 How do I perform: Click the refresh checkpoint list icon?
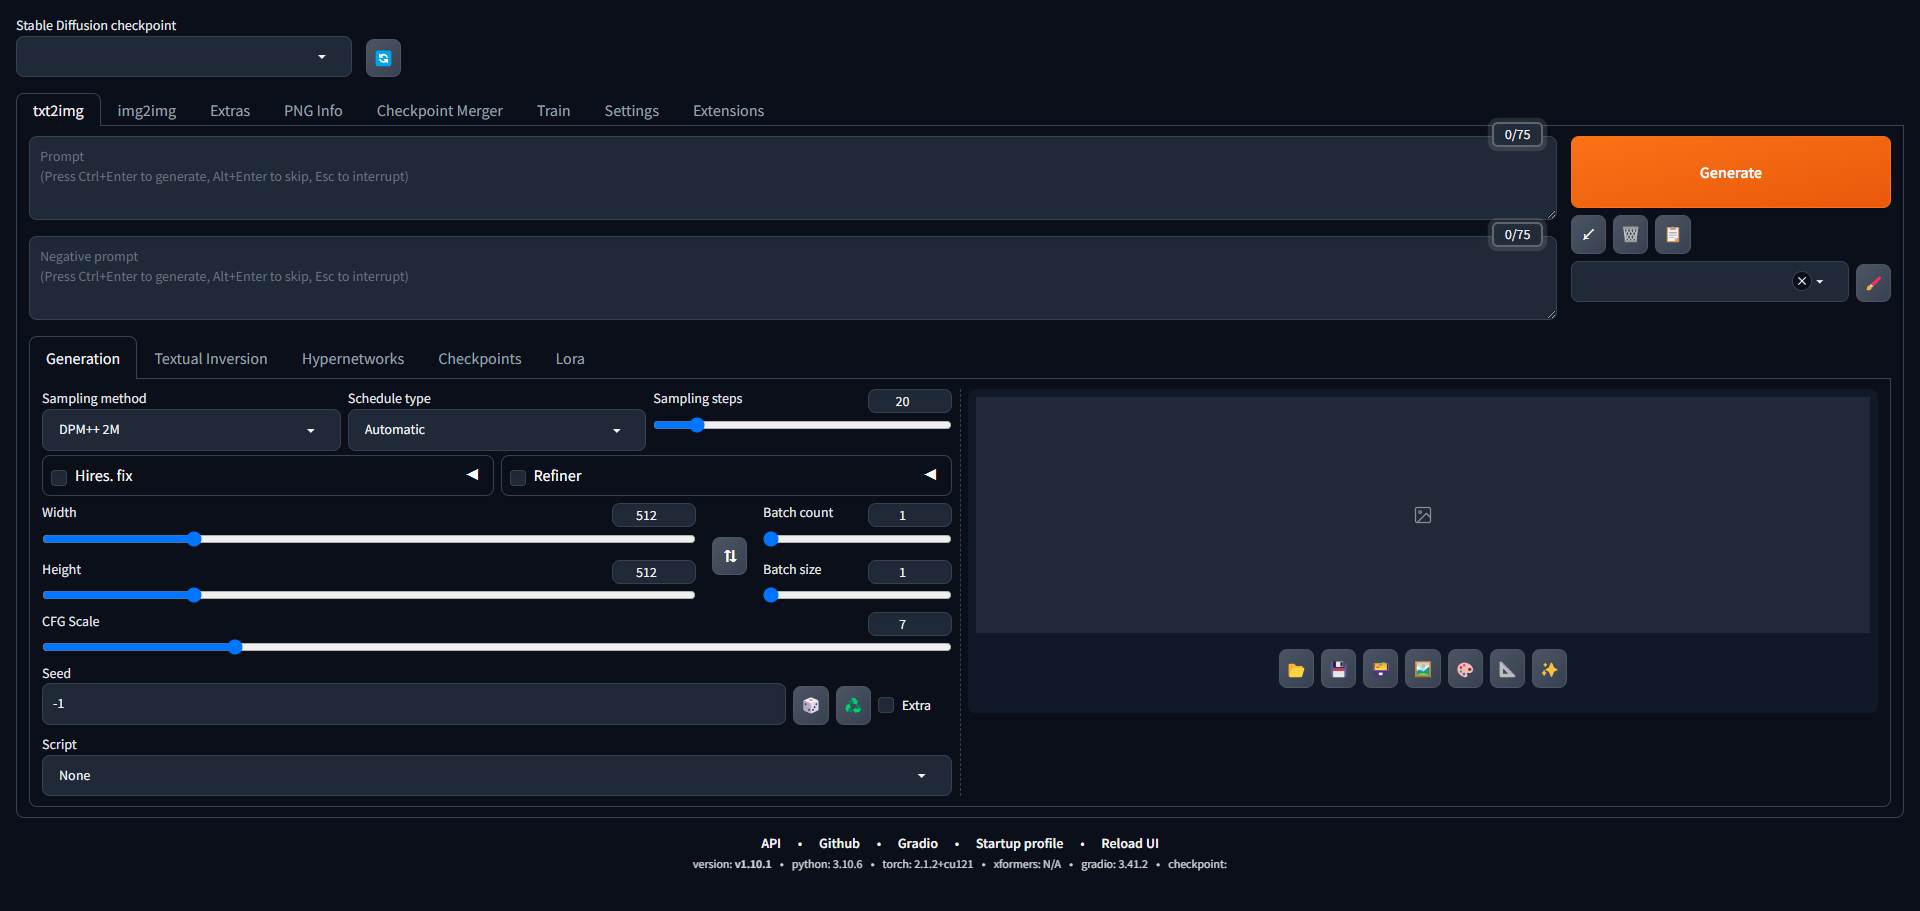(383, 58)
